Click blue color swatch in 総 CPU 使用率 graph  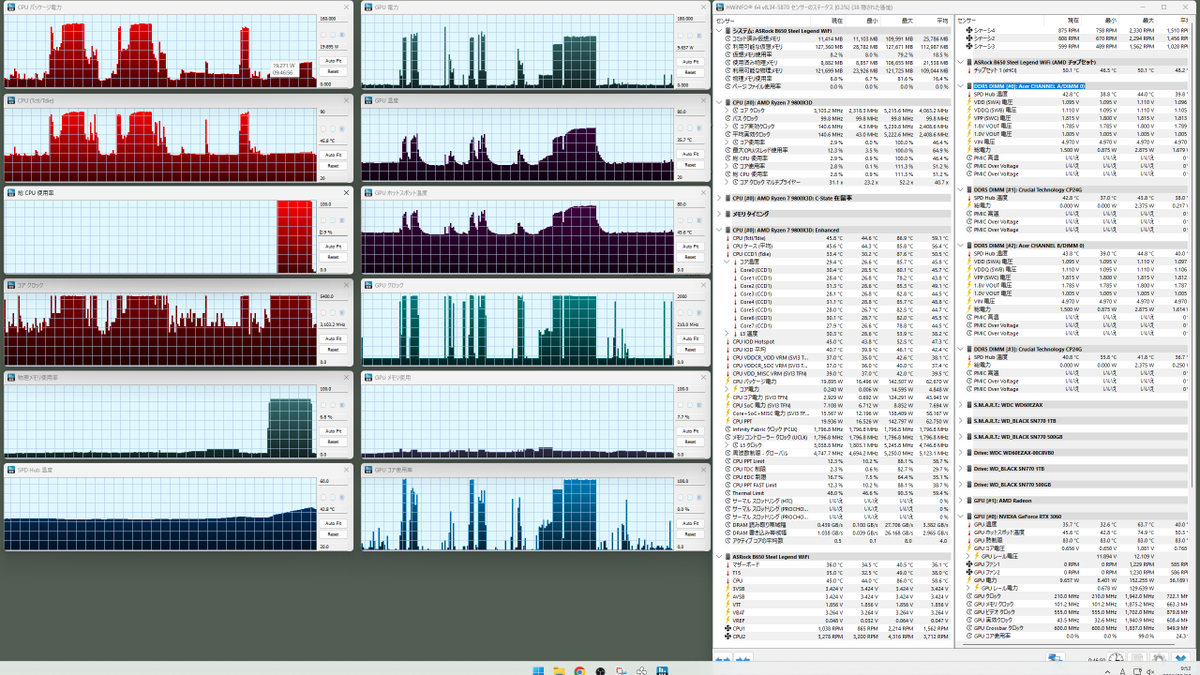[341, 221]
